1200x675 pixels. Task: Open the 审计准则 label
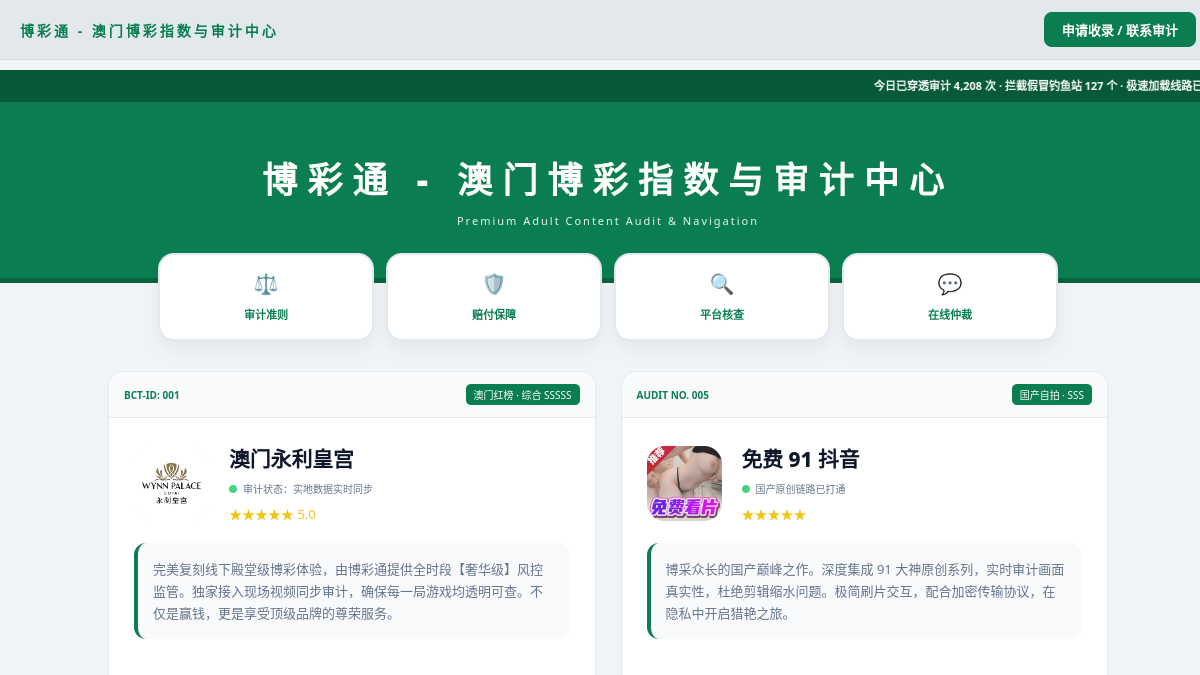pos(266,314)
